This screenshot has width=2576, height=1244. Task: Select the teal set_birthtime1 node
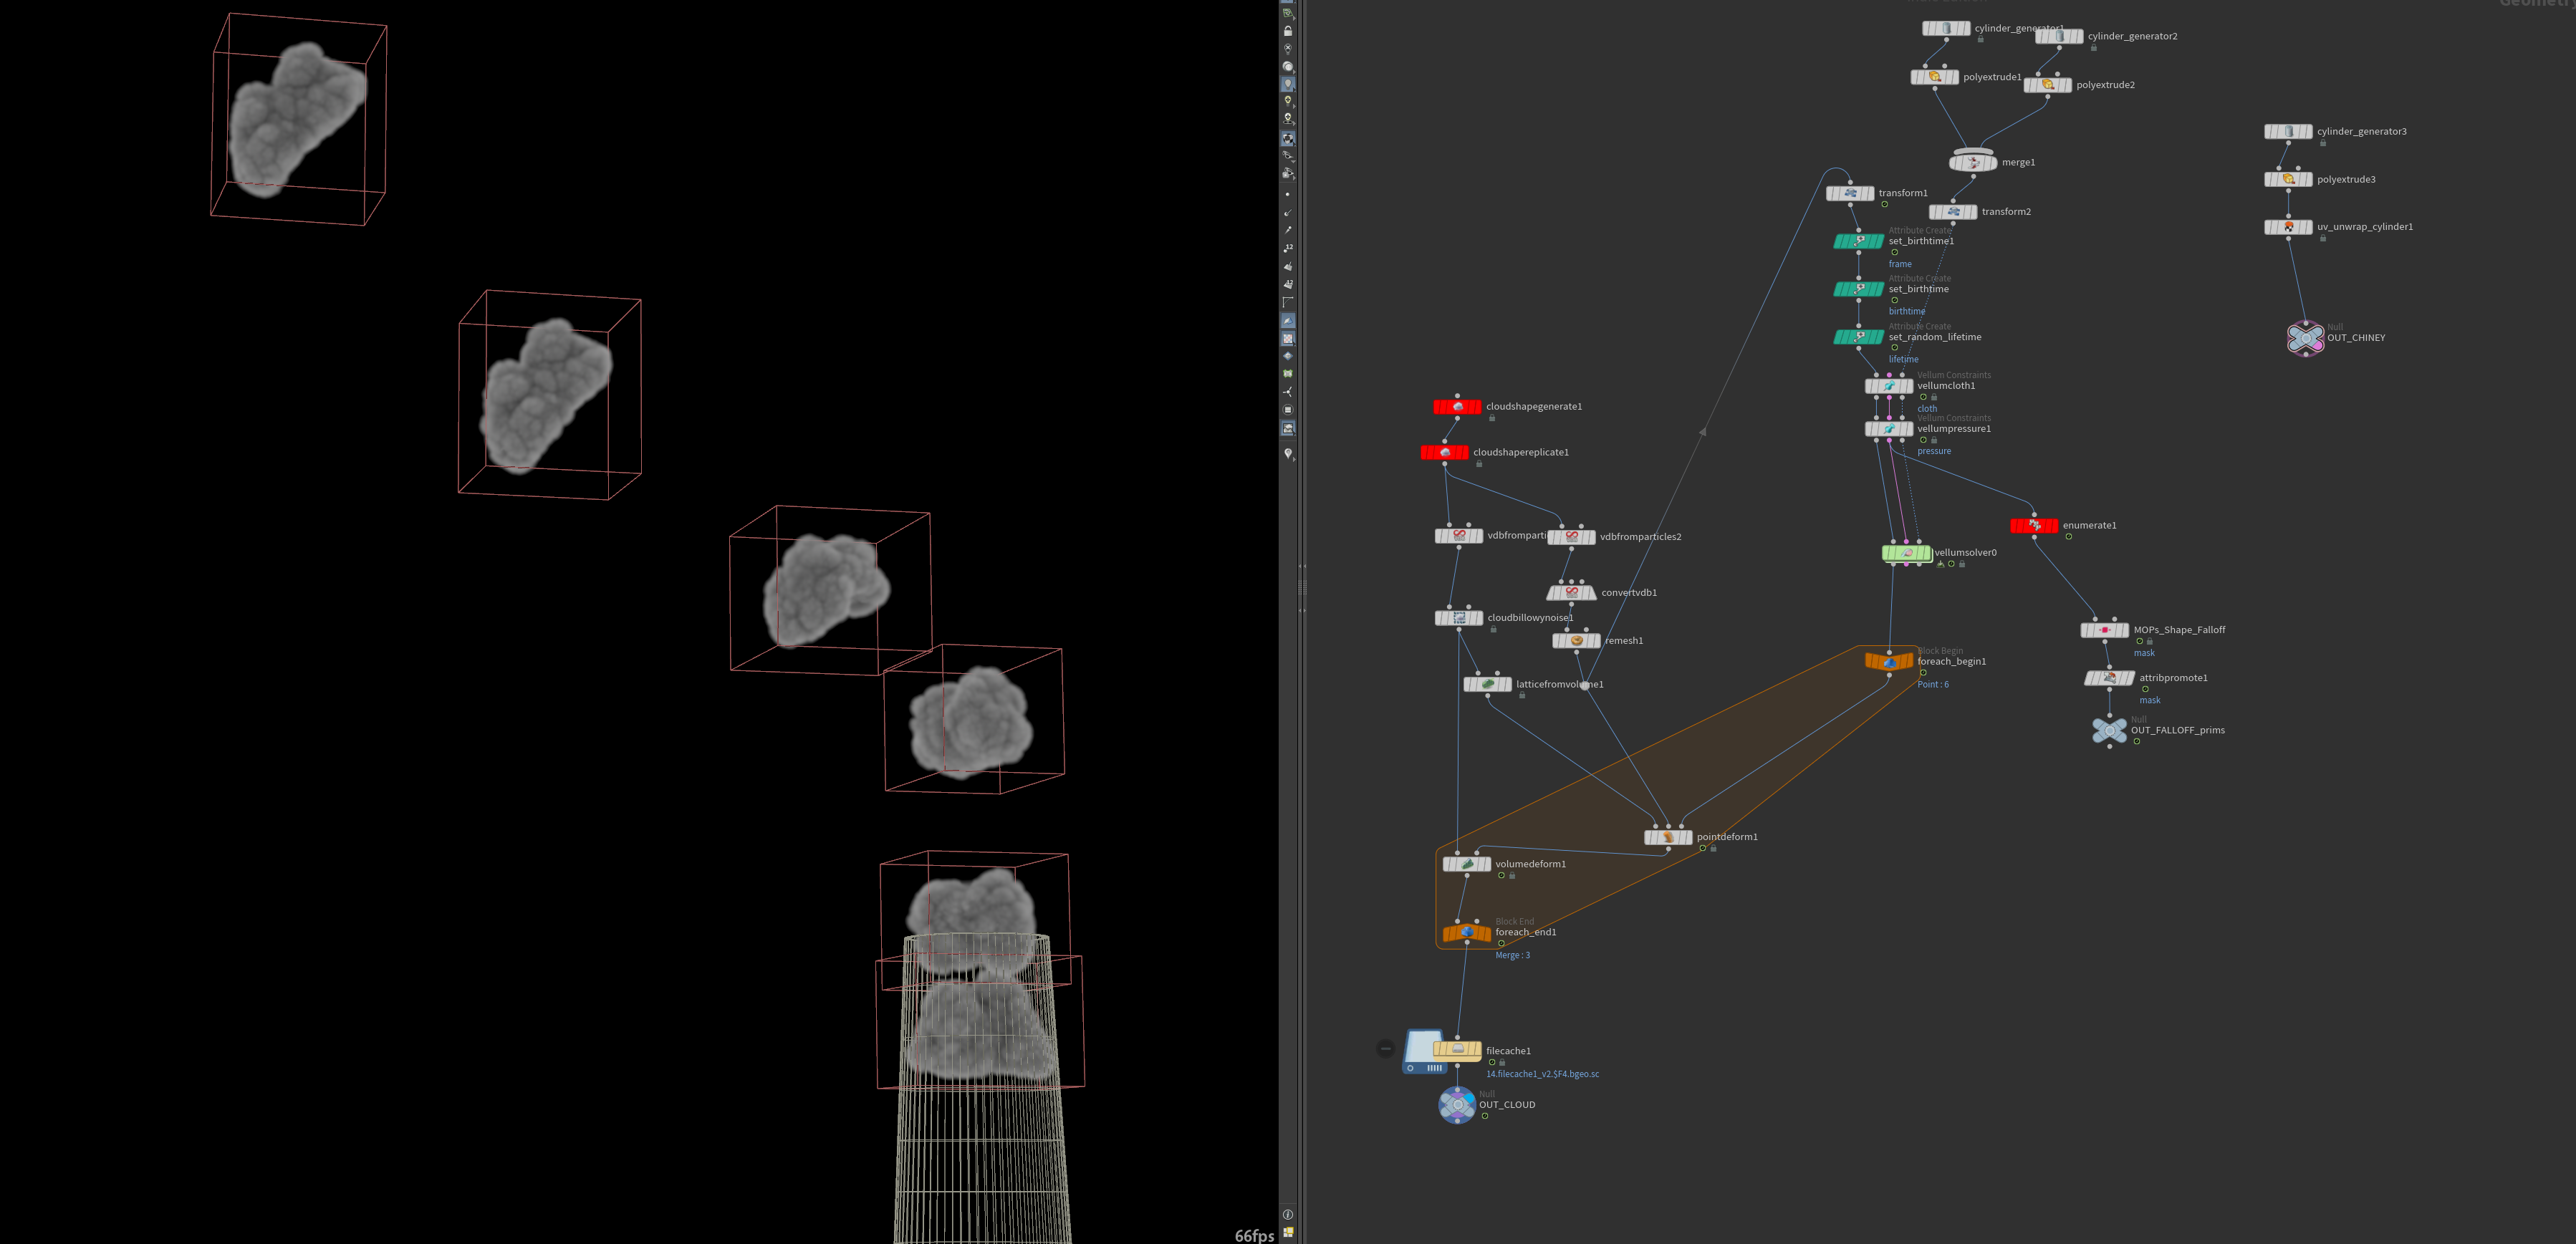1859,241
